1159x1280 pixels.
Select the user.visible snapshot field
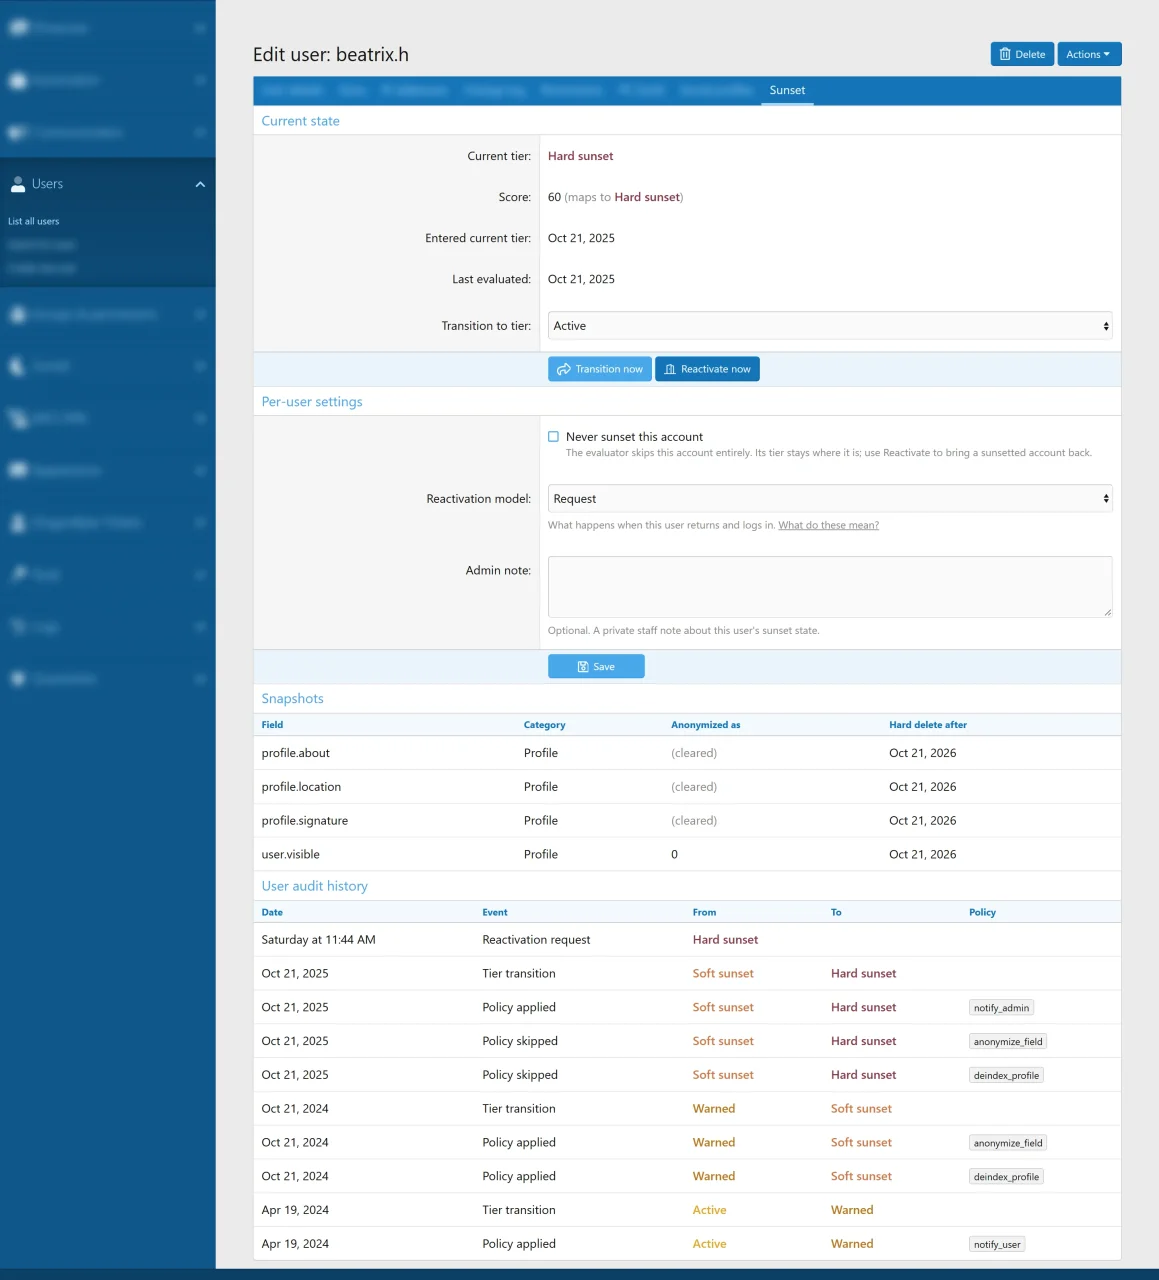291,855
